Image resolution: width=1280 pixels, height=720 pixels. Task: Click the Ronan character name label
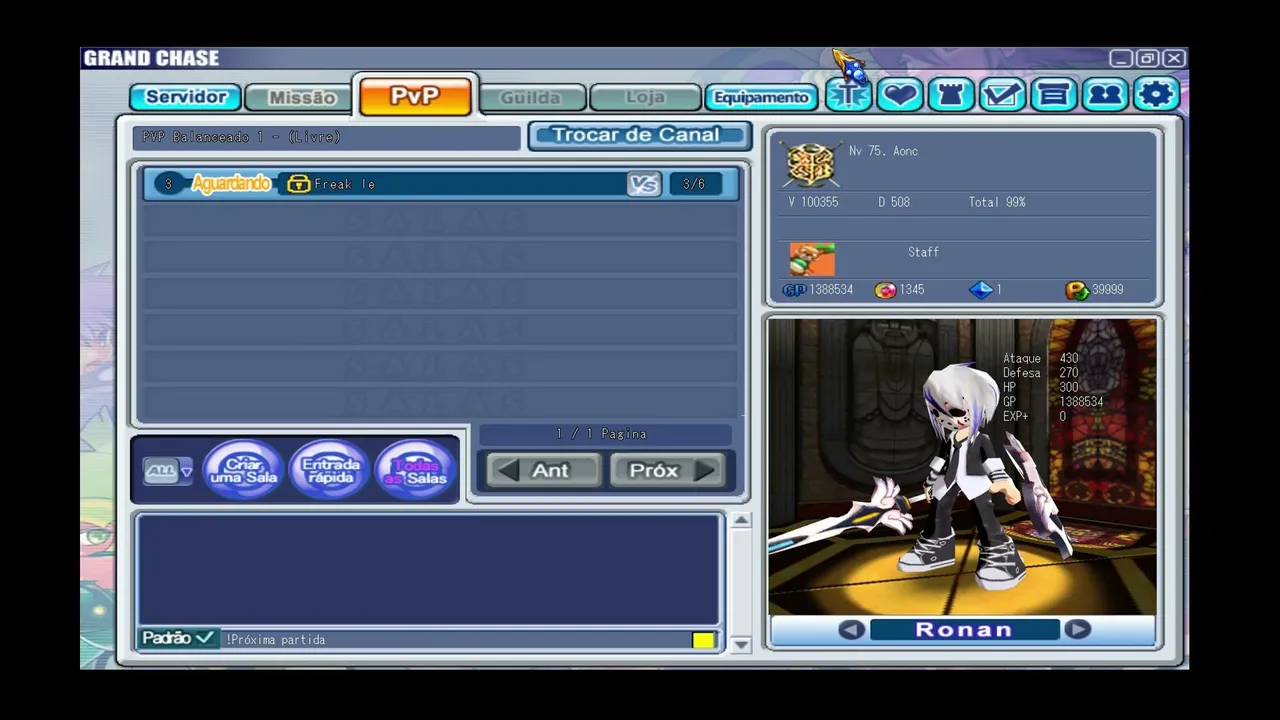tap(964, 630)
